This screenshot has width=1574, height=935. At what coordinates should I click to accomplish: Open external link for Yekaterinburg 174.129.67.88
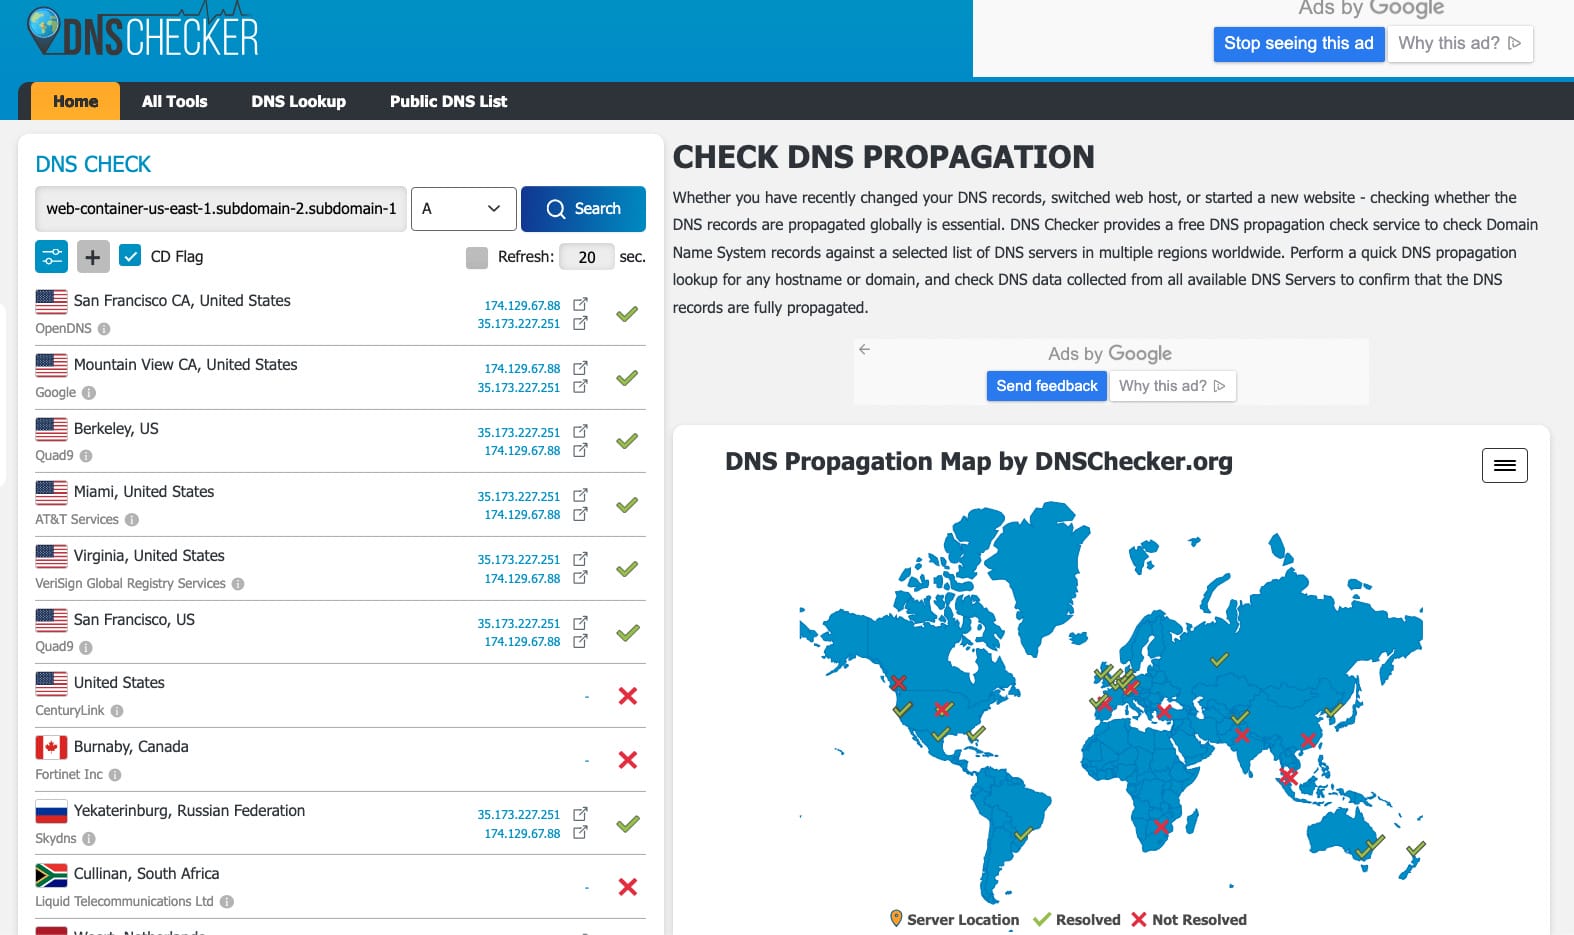tap(580, 832)
